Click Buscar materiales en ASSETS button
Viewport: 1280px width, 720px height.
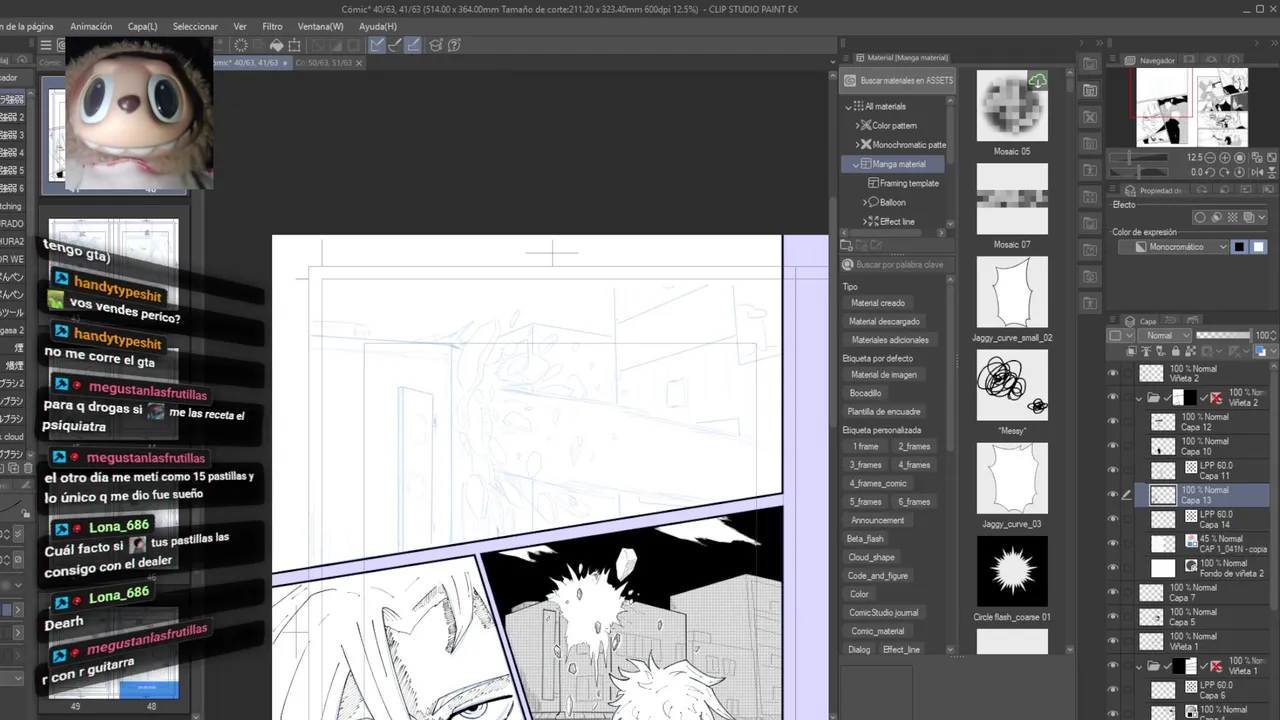[x=898, y=80]
